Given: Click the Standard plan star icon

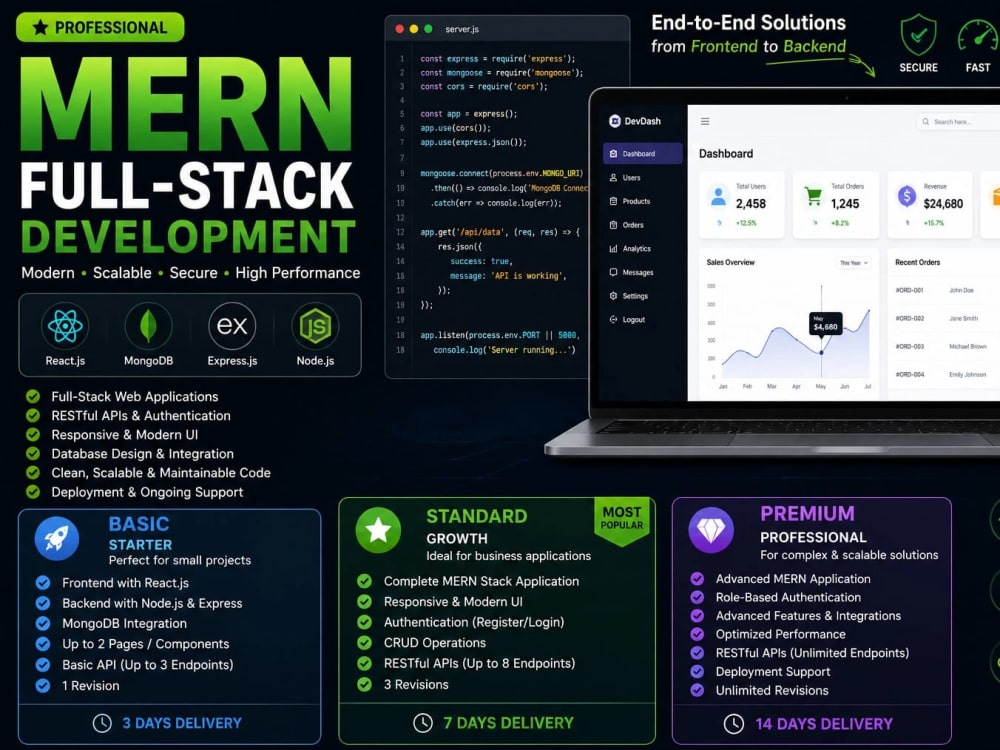Looking at the screenshot, I should (378, 530).
